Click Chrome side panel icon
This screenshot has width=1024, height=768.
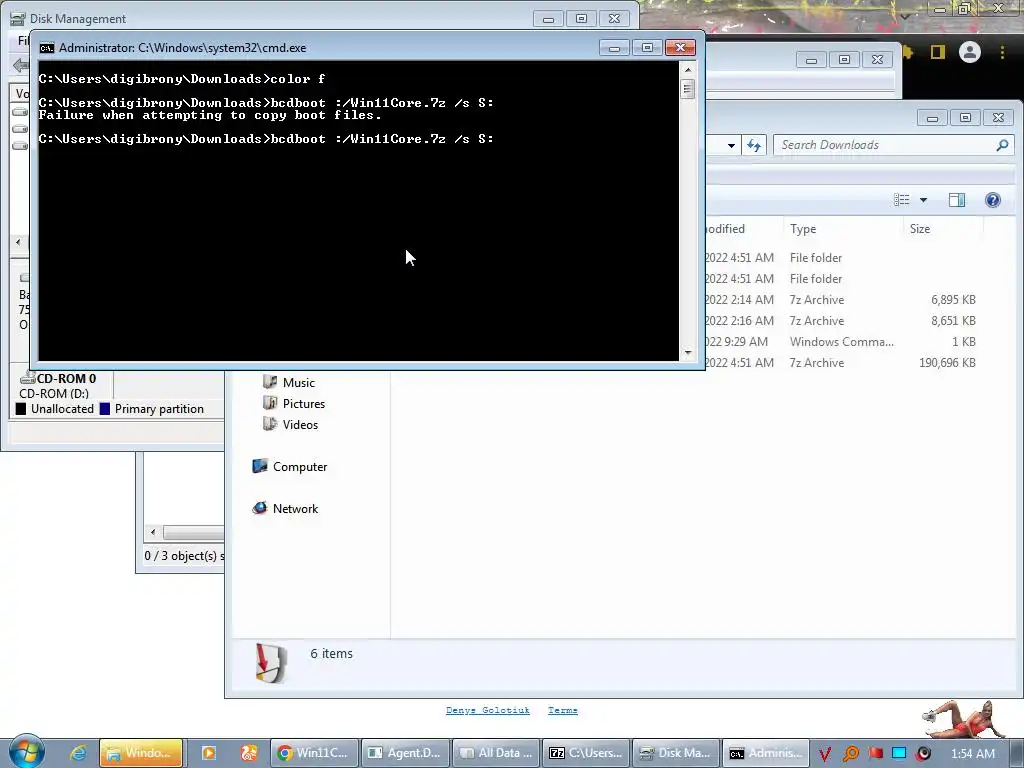[x=938, y=52]
